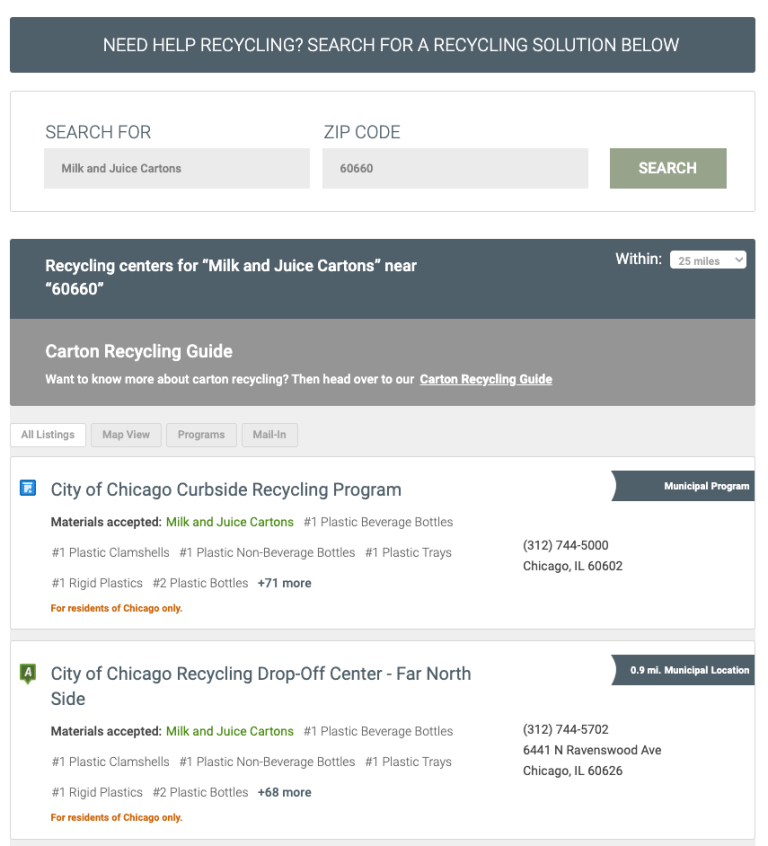
Task: Open the 'Within' distance dropdown
Action: pyautogui.click(x=708, y=260)
